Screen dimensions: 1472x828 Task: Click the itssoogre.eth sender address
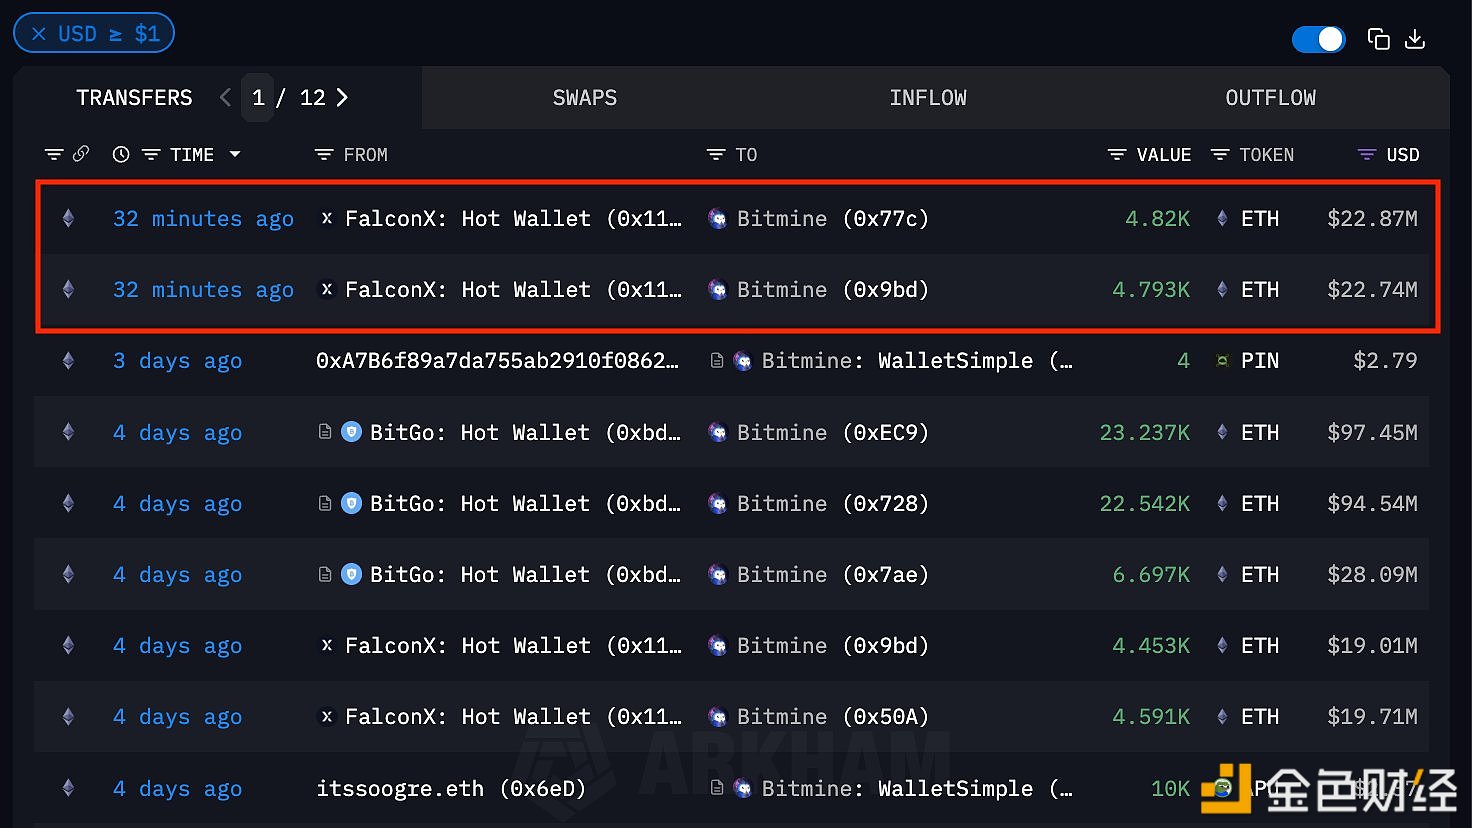pos(450,788)
